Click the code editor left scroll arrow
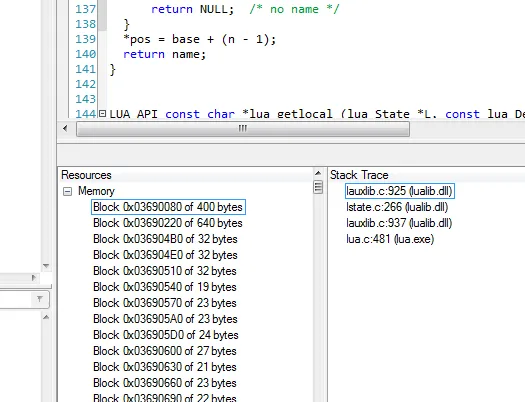 pyautogui.click(x=65, y=129)
